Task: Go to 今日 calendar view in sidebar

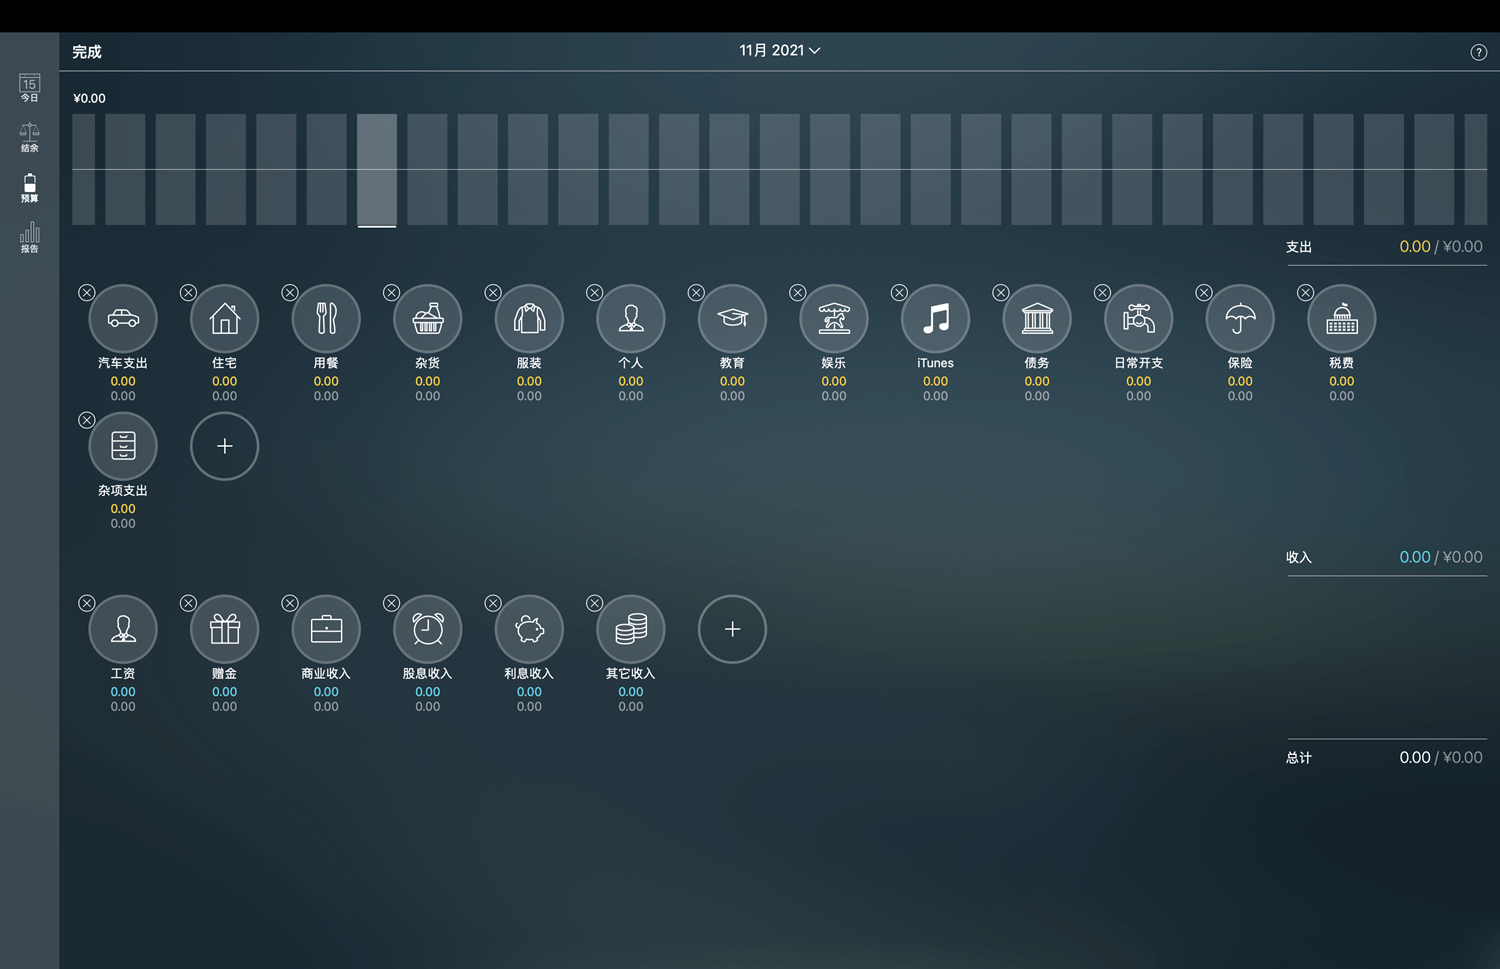Action: click(30, 88)
